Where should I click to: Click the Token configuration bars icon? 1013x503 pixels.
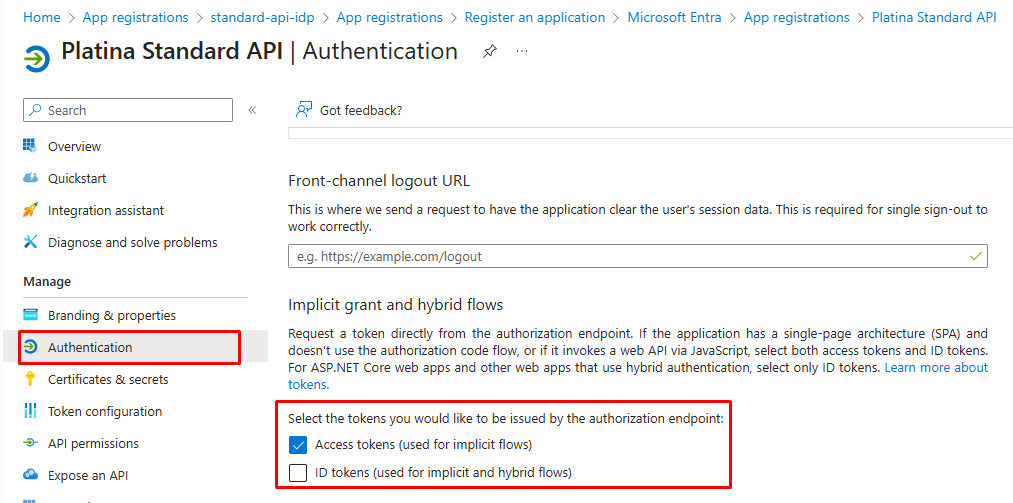point(30,411)
